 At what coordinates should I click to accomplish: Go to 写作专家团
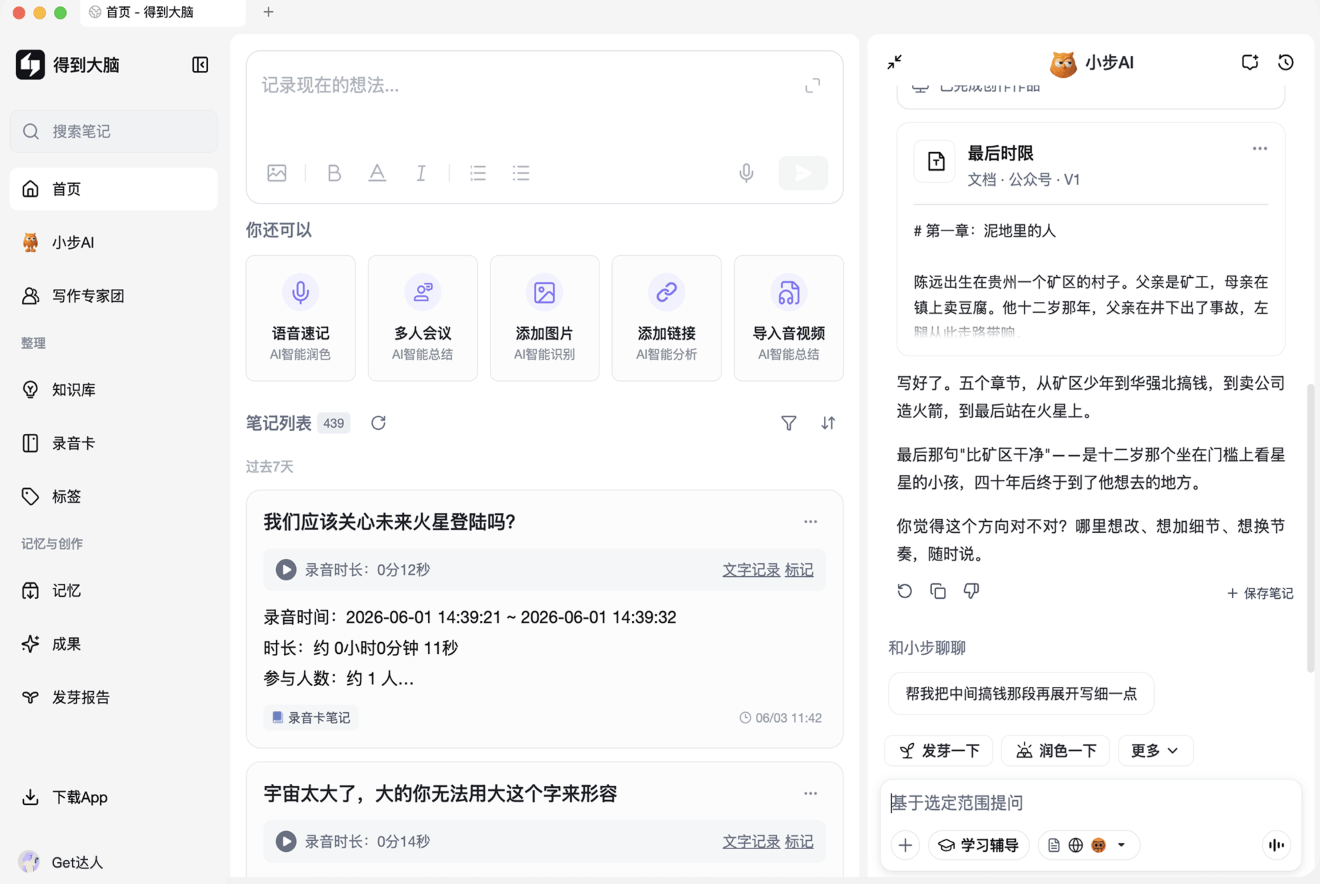[113, 296]
